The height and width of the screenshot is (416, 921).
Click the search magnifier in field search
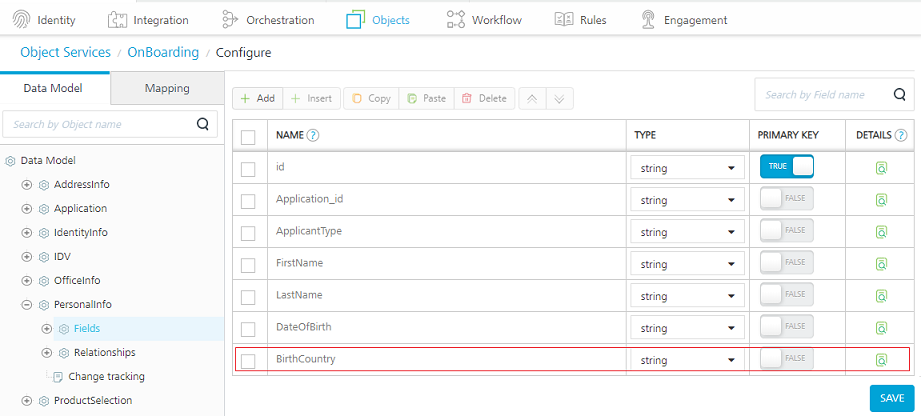point(898,95)
